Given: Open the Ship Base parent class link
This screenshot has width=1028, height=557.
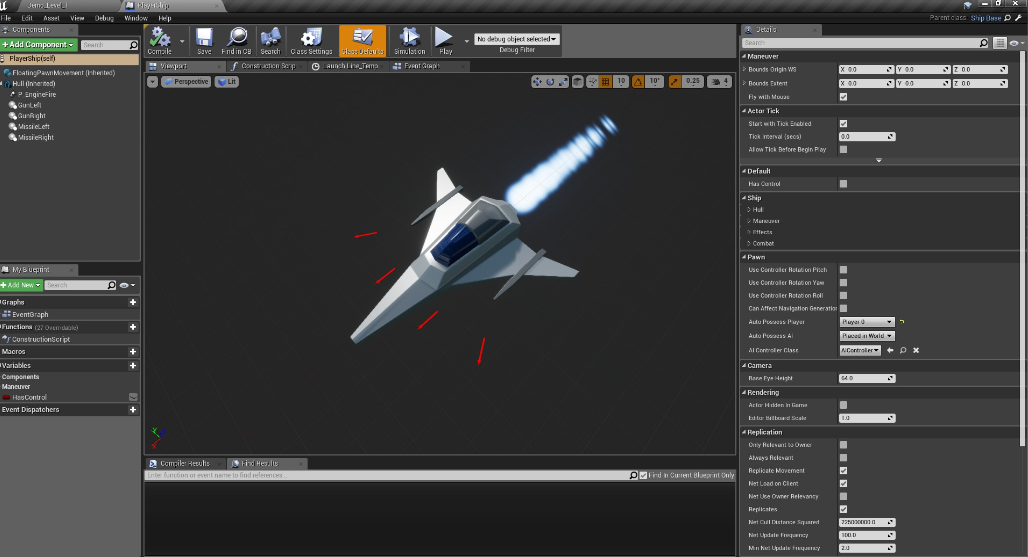Looking at the screenshot, I should (985, 18).
